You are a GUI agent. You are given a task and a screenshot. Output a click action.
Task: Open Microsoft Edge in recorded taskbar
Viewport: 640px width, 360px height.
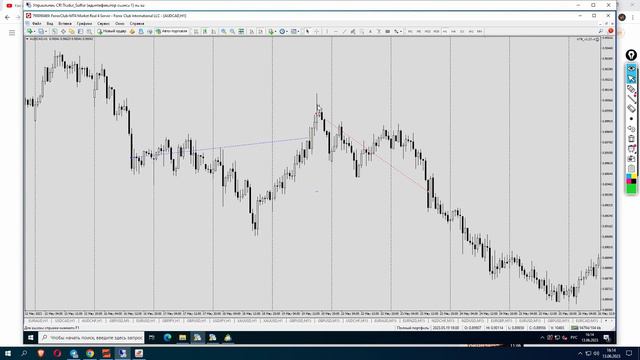tap(167, 338)
